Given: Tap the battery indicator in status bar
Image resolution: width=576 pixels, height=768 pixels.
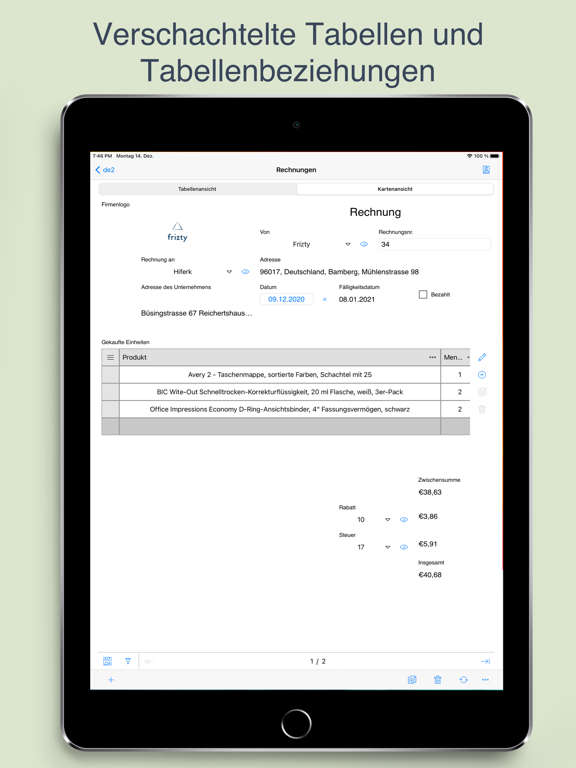Looking at the screenshot, I should tap(495, 156).
